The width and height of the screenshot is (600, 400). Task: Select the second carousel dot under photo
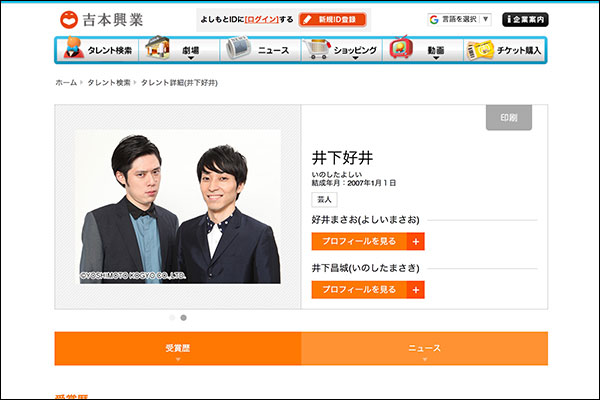pyautogui.click(x=183, y=317)
